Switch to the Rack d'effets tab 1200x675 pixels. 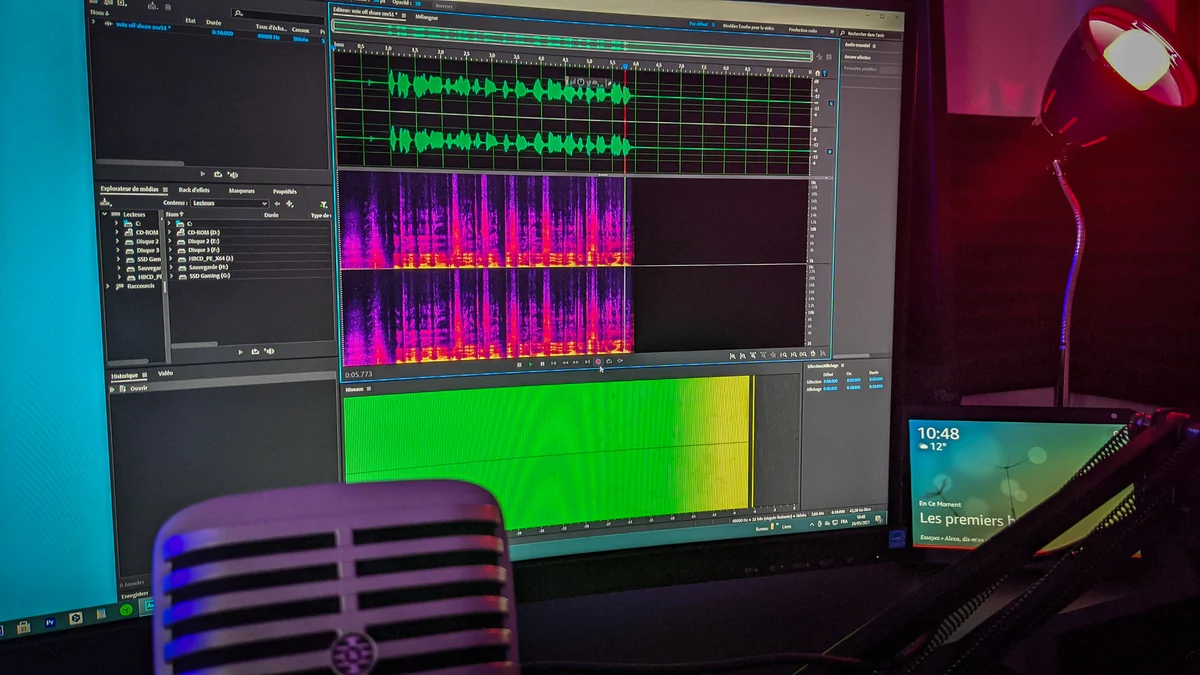pyautogui.click(x=194, y=190)
